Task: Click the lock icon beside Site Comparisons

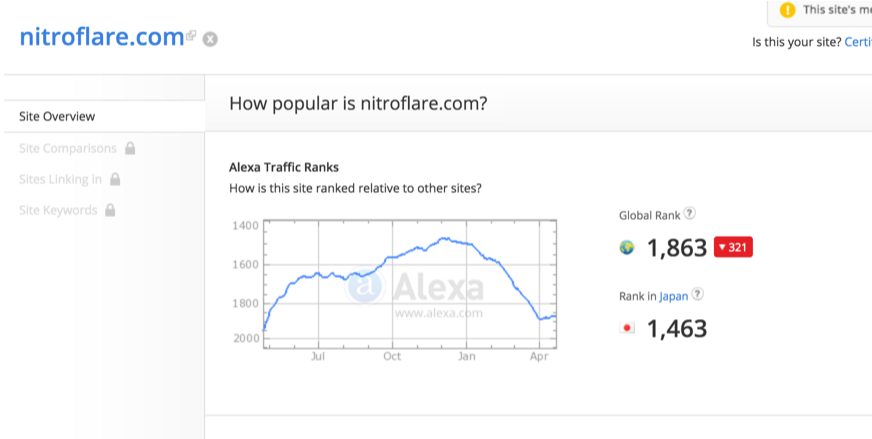Action: pyautogui.click(x=130, y=148)
